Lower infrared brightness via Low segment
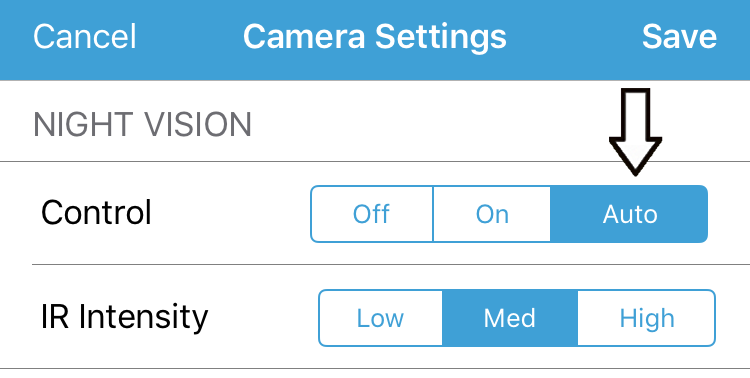Viewport: 750px width, 378px height. pos(380,318)
